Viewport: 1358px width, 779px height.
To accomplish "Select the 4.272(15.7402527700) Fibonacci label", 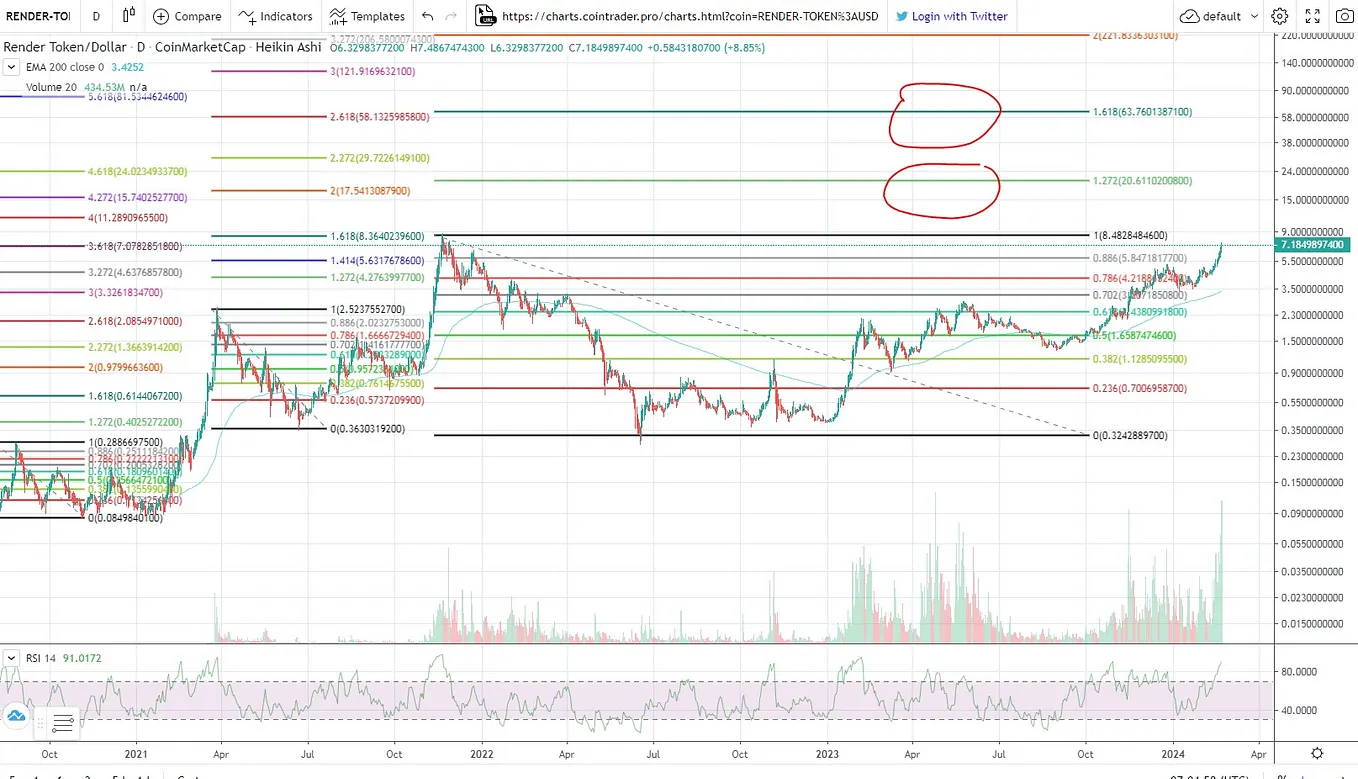I will pyautogui.click(x=137, y=198).
